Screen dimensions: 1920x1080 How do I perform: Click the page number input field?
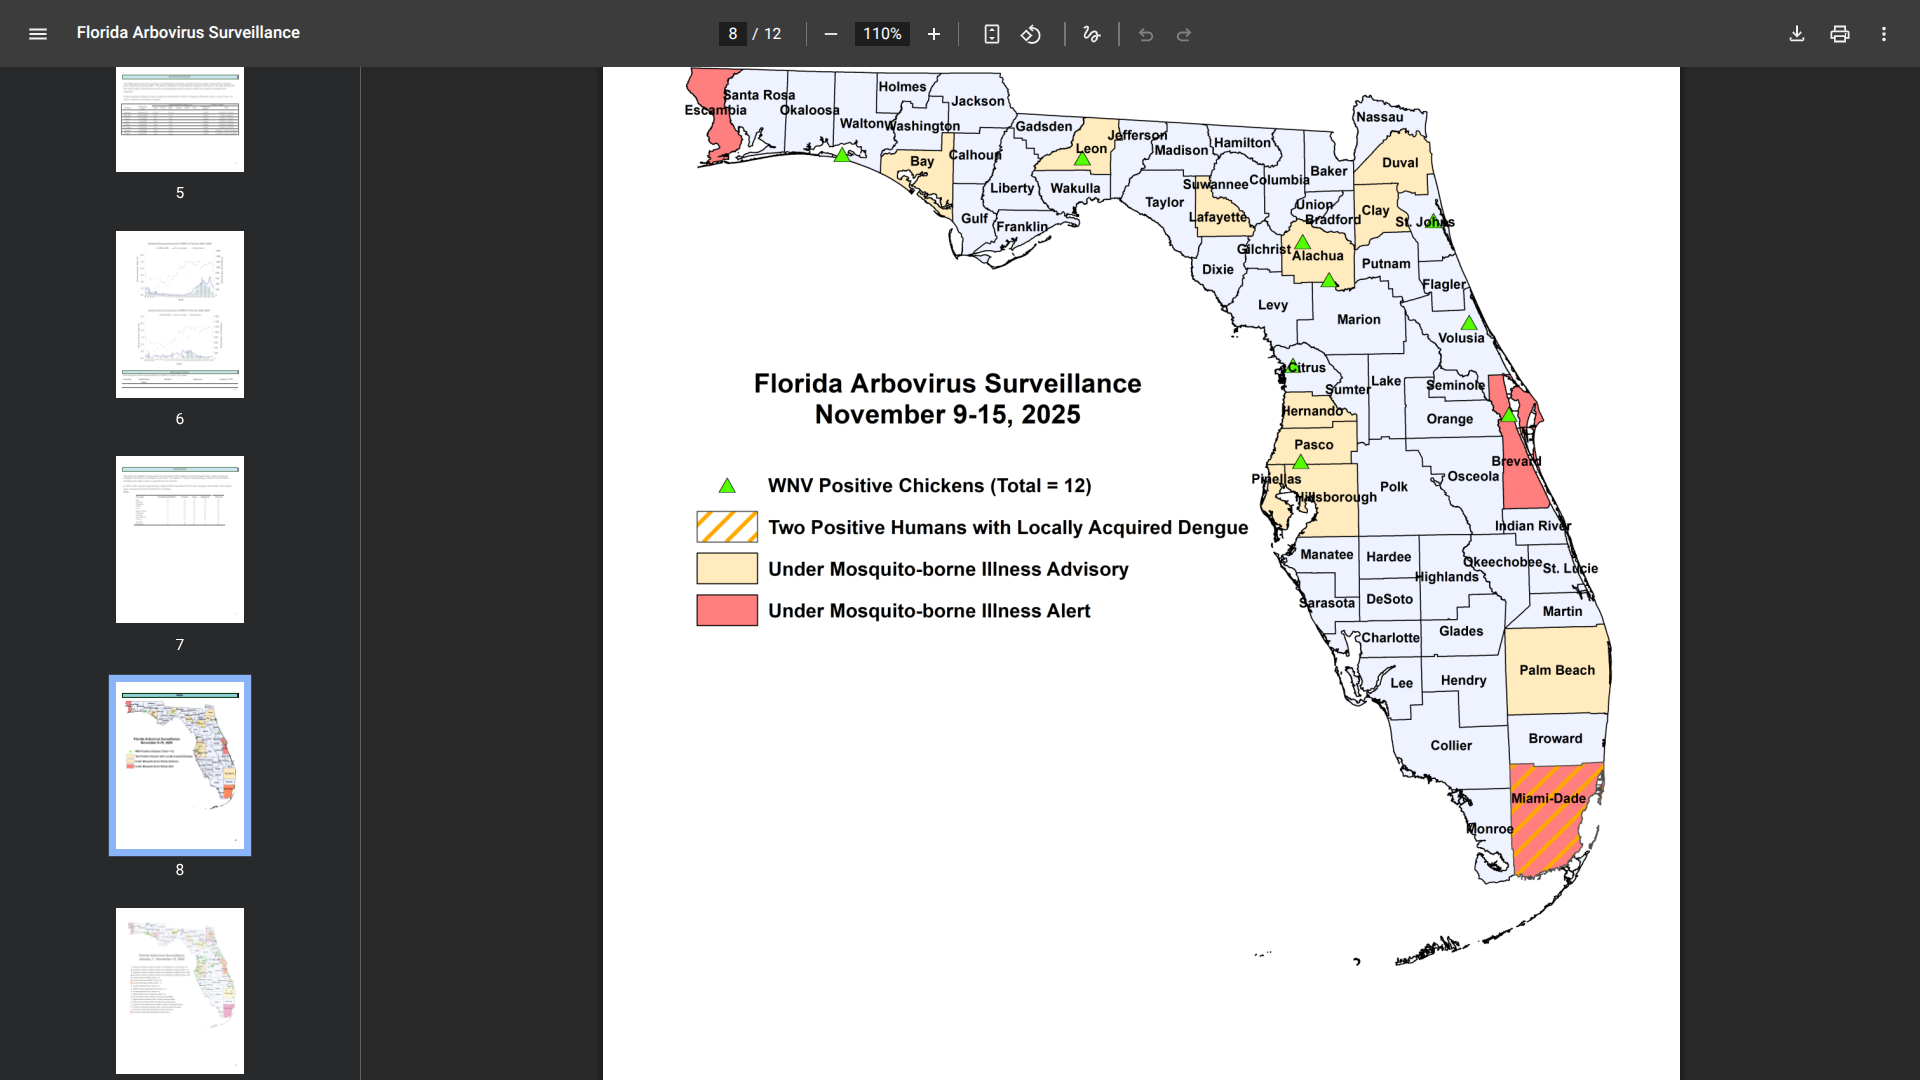732,34
